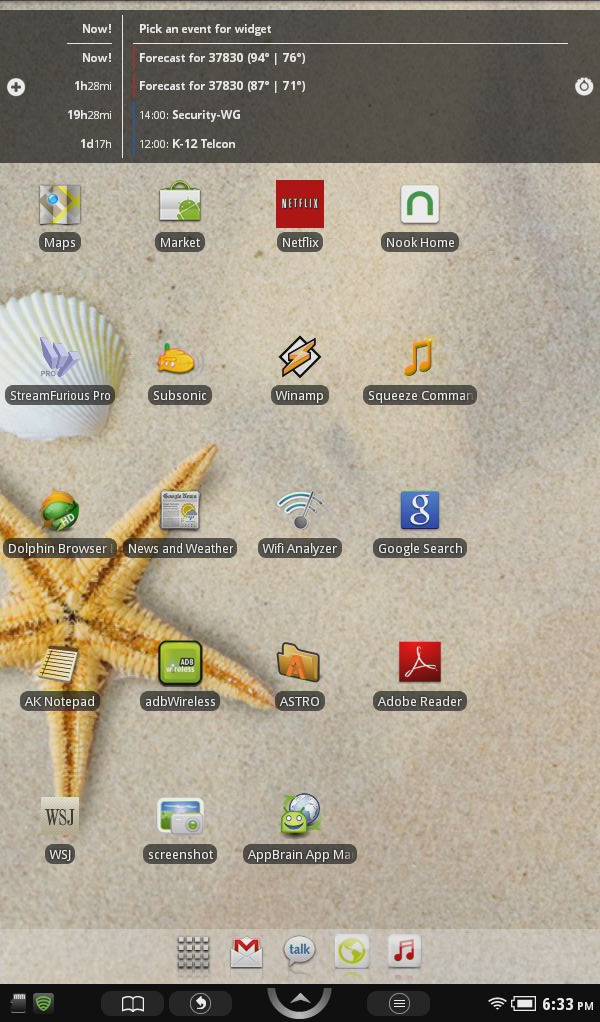Refresh the calendar widget
This screenshot has width=600, height=1022.
coord(584,86)
